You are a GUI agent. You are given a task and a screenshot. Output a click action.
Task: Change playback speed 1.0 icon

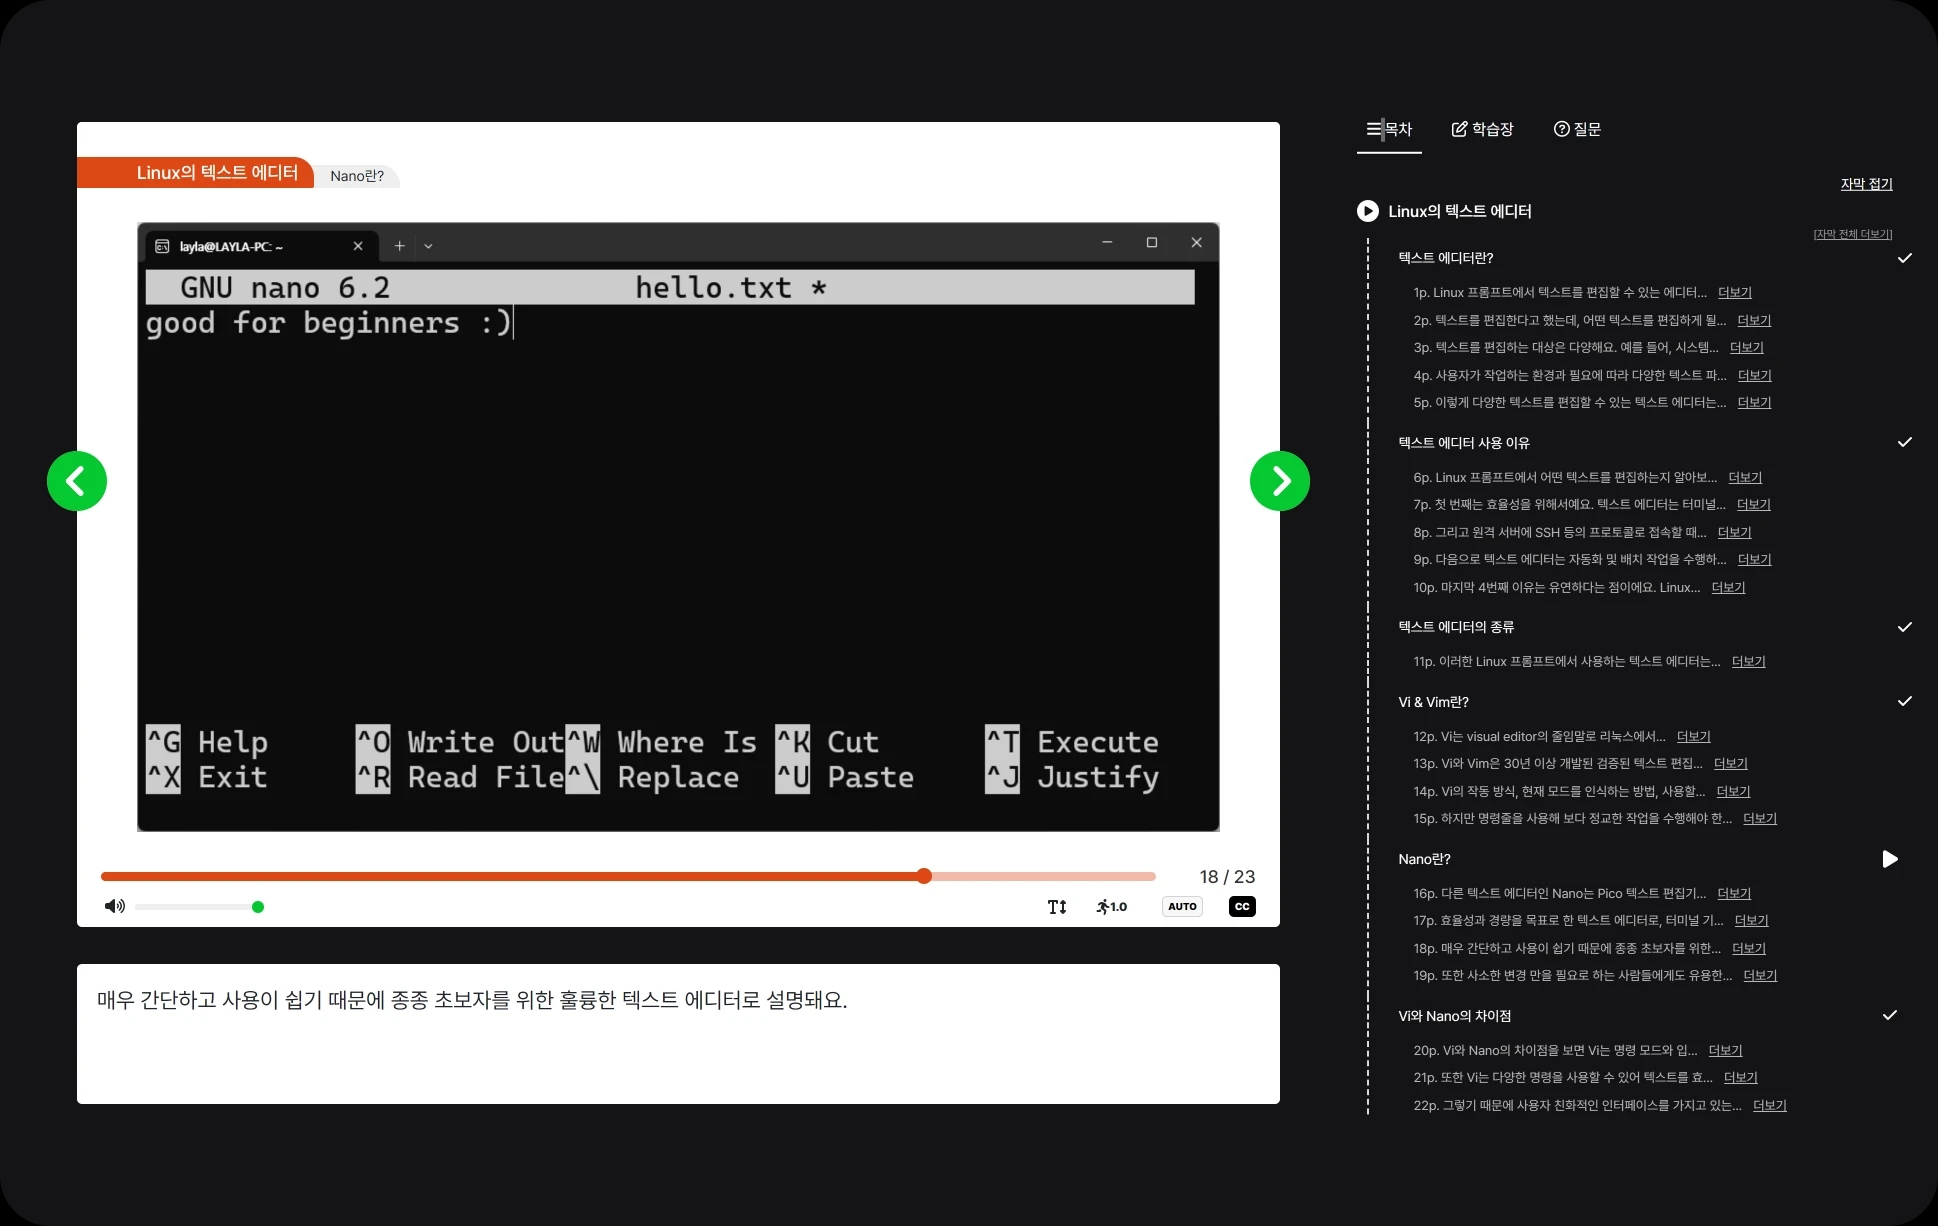[1112, 907]
